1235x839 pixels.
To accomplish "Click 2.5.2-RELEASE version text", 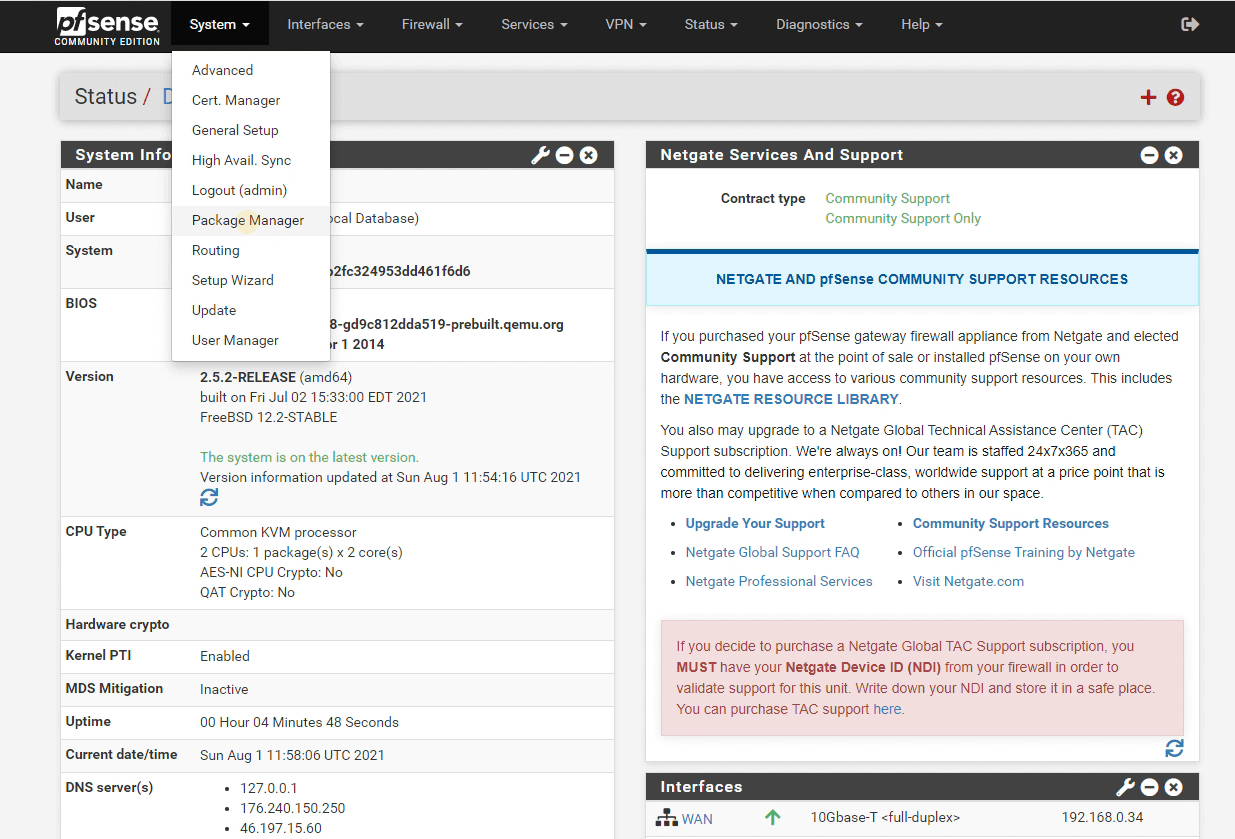I will tap(248, 377).
